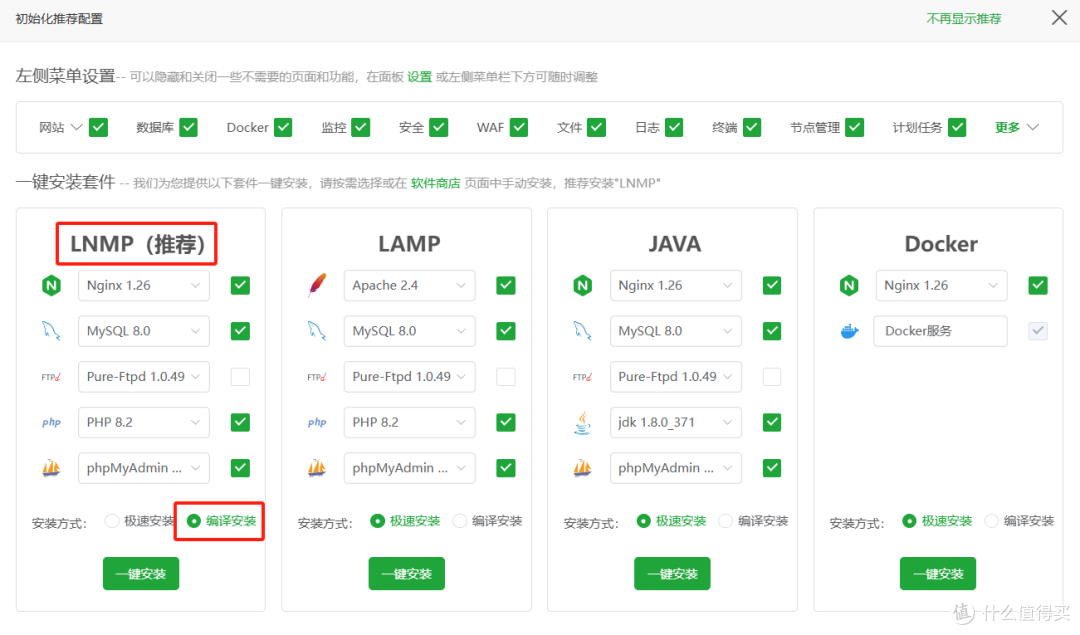Select 编译安装 radio in JAVA card

[x=725, y=521]
